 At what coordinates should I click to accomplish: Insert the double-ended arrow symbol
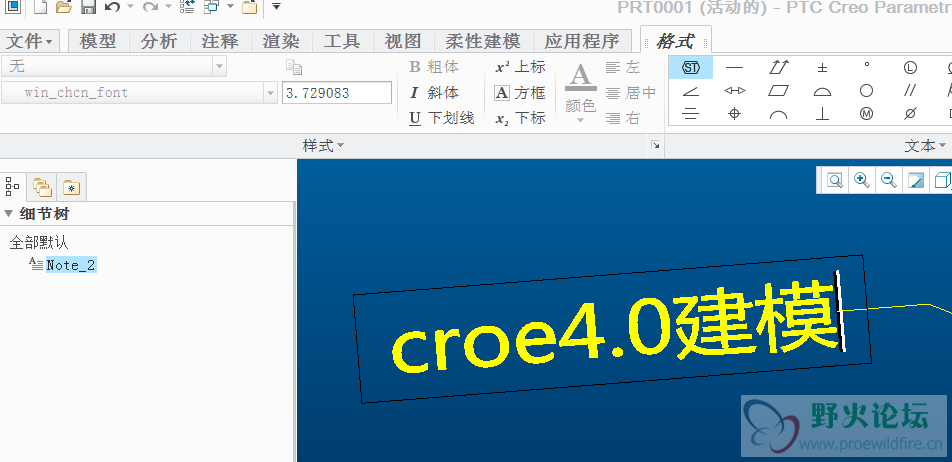pyautogui.click(x=735, y=91)
